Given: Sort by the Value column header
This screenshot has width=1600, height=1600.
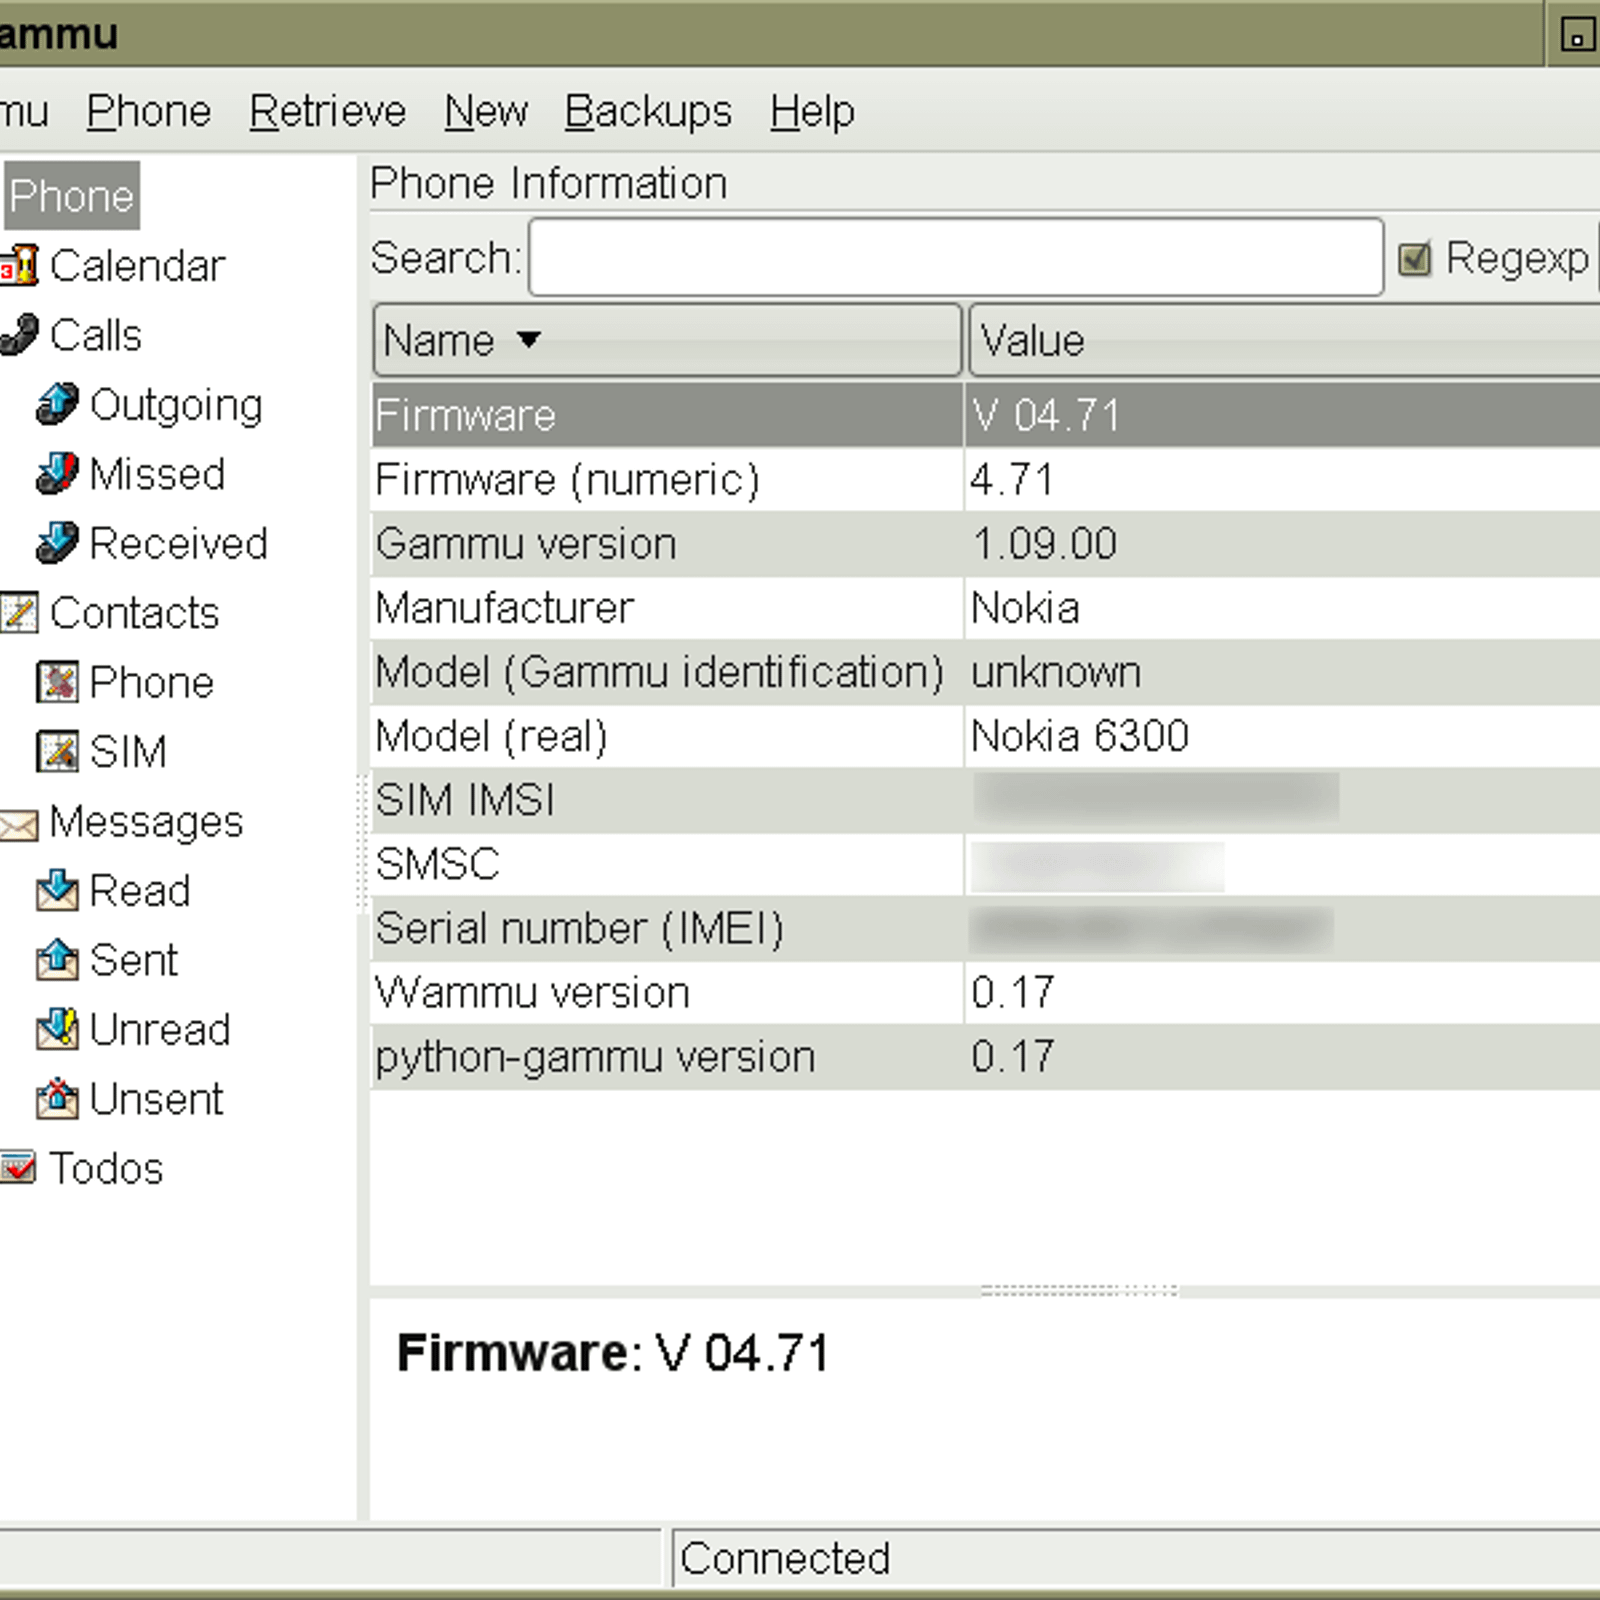Looking at the screenshot, I should [x=1284, y=340].
